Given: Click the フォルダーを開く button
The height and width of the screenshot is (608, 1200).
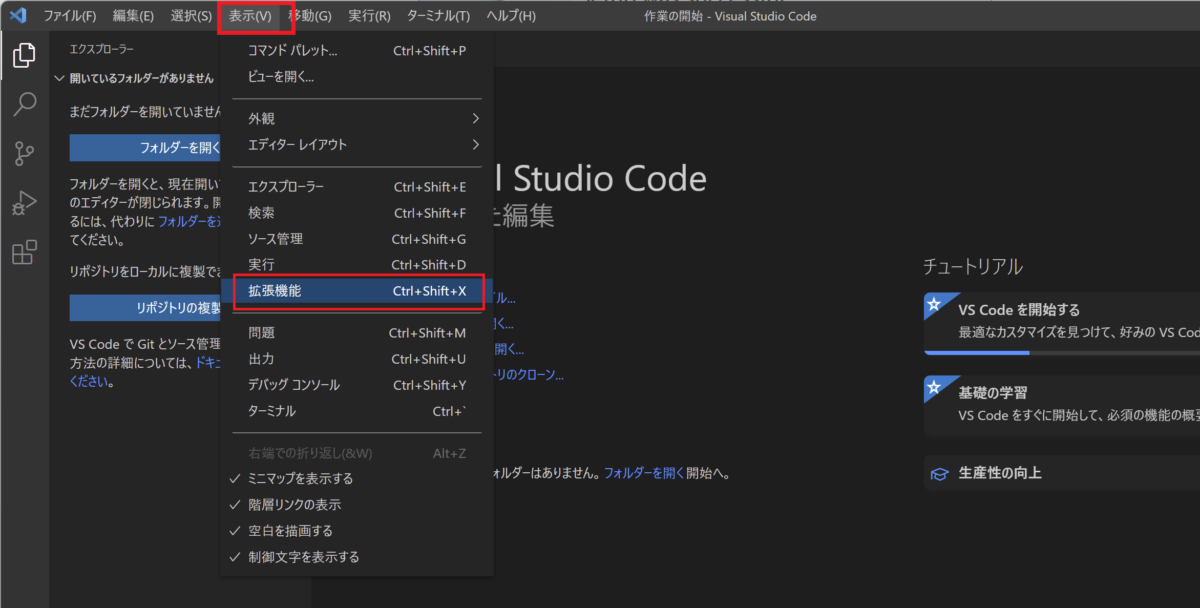Looking at the screenshot, I should [145, 147].
